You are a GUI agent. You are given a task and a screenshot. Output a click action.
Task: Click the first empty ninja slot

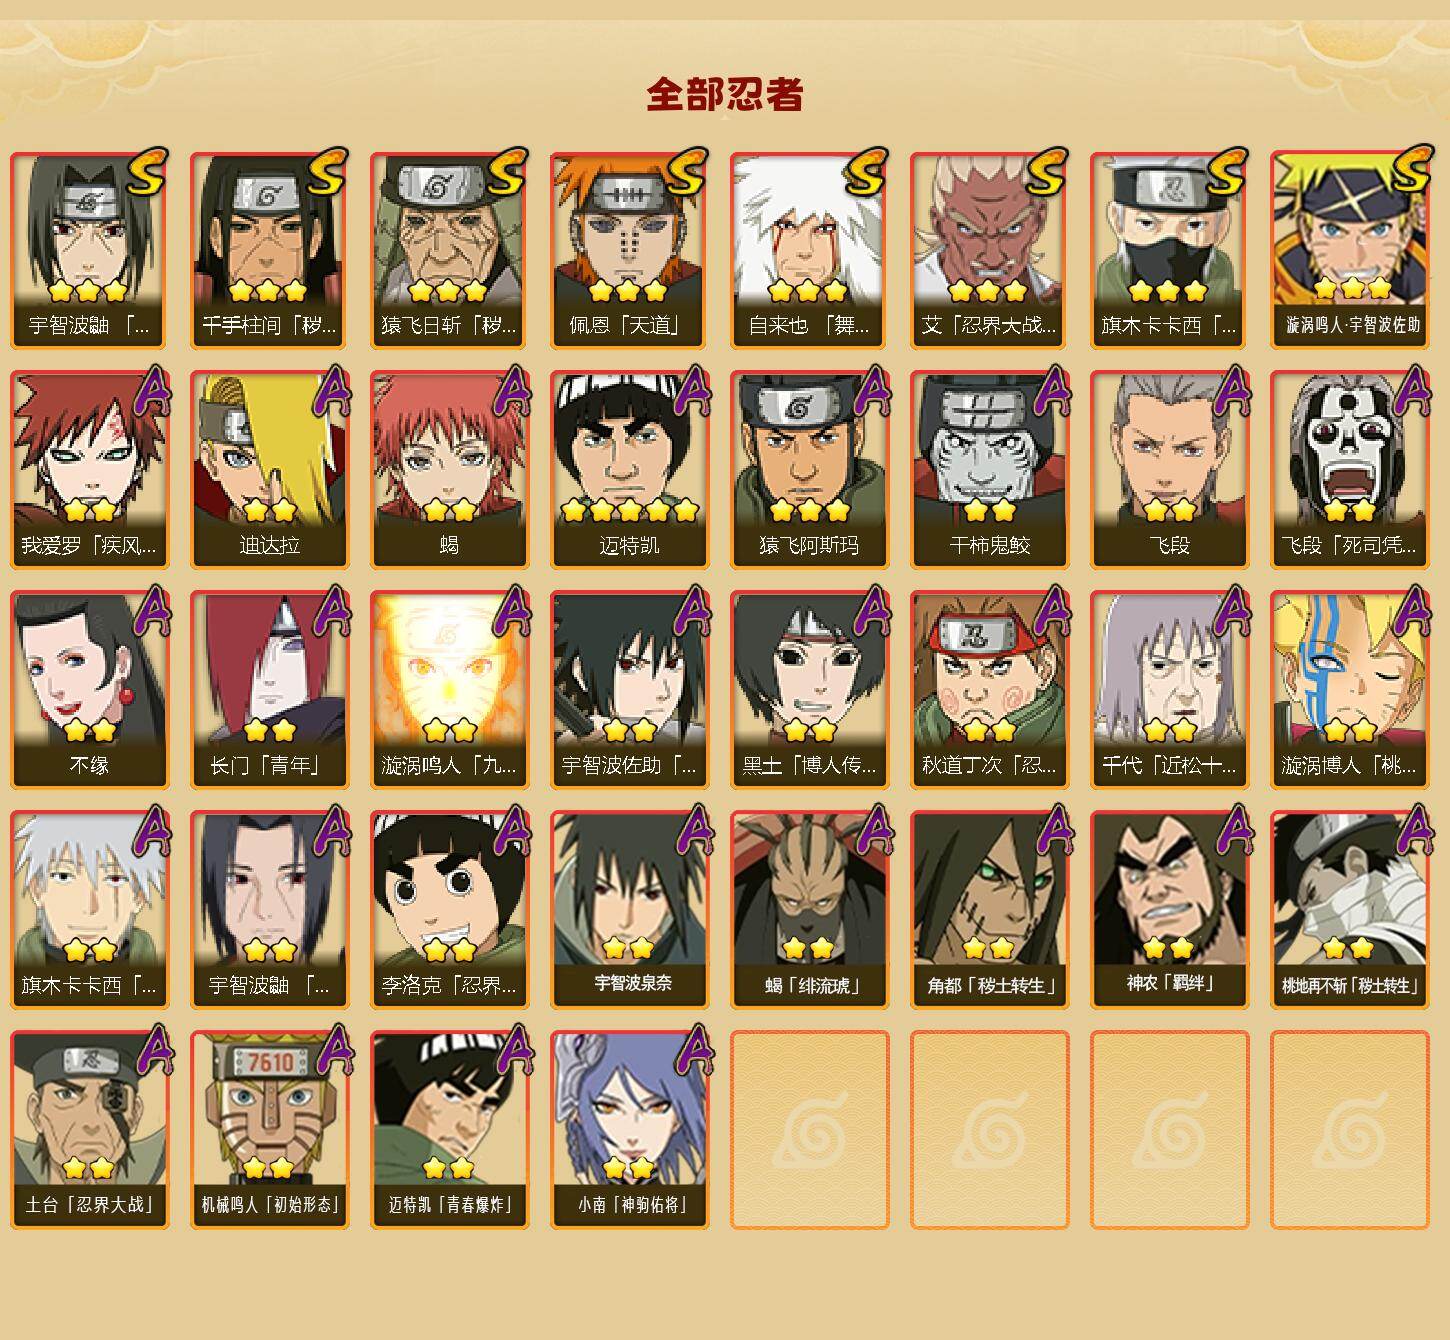809,1130
